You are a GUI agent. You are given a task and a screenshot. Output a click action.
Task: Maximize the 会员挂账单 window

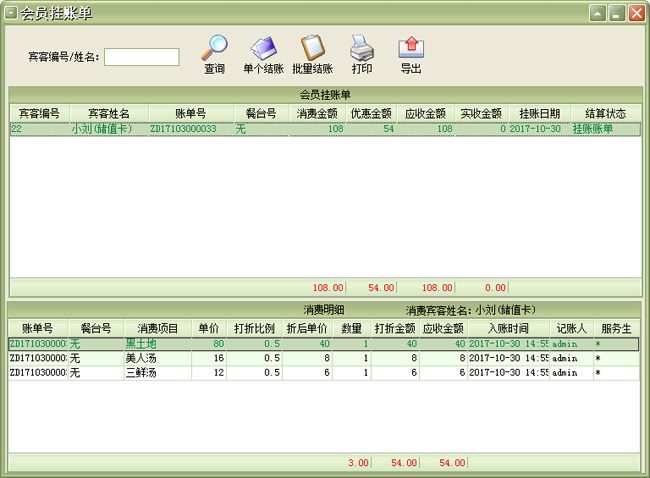617,13
